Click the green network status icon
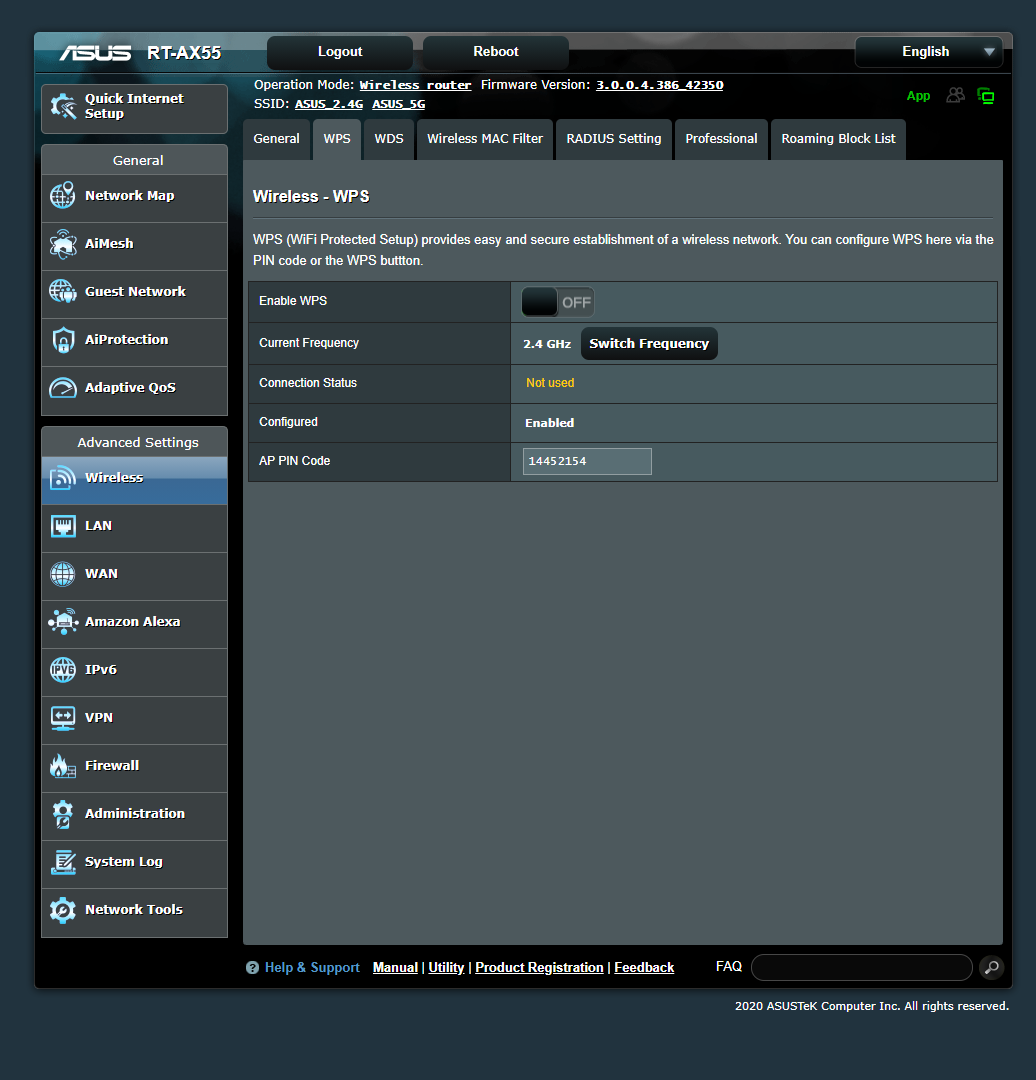 [986, 96]
